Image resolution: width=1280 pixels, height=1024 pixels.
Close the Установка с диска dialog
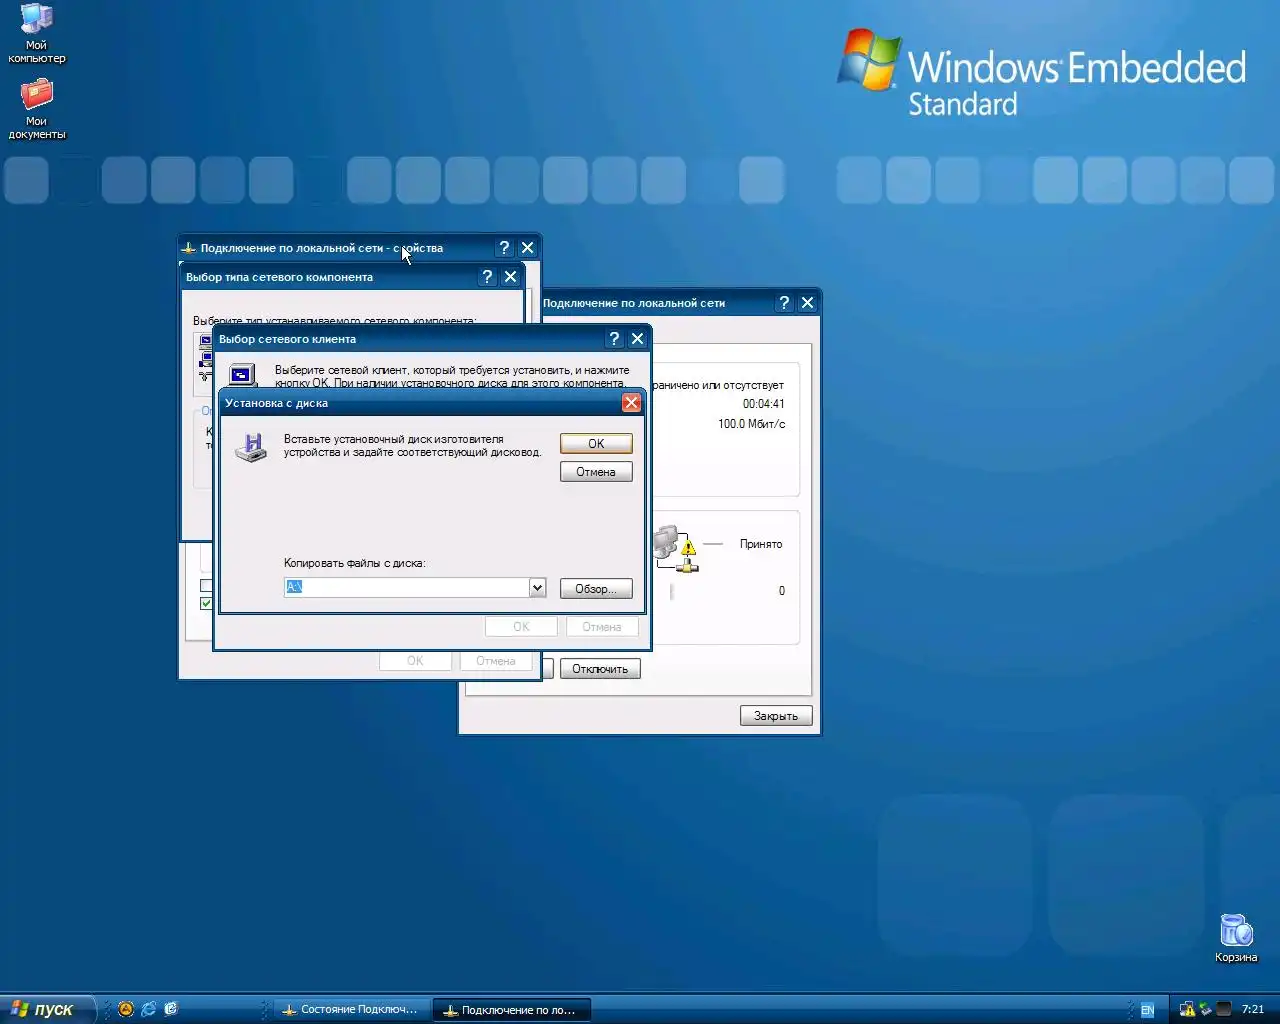(631, 403)
